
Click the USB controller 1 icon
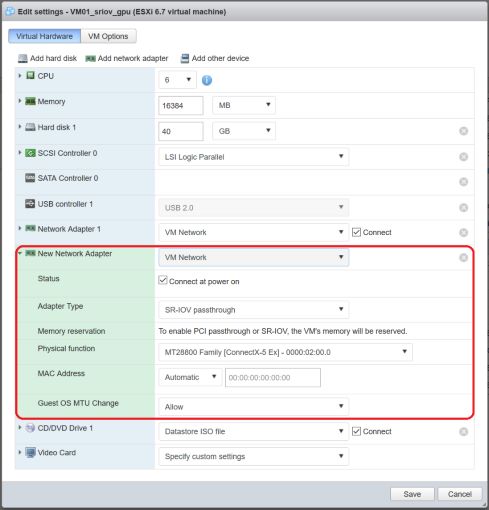pyautogui.click(x=30, y=204)
